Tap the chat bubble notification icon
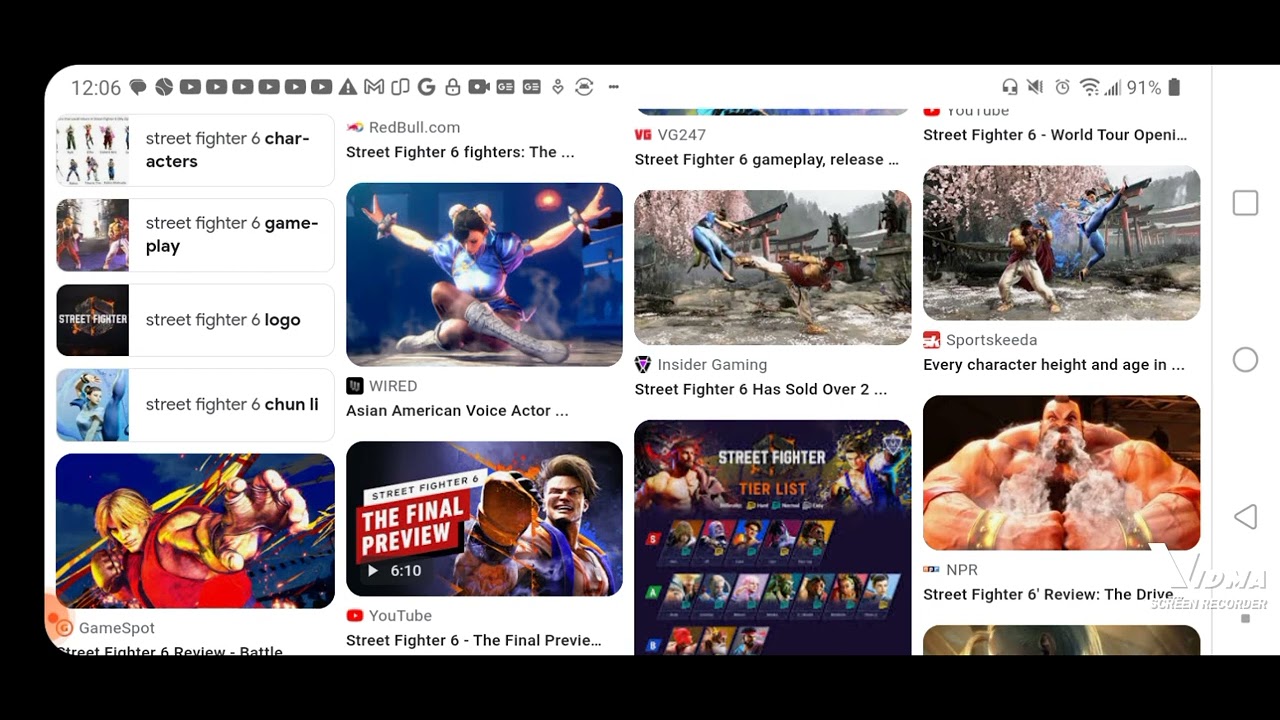This screenshot has height=720, width=1280. (138, 87)
